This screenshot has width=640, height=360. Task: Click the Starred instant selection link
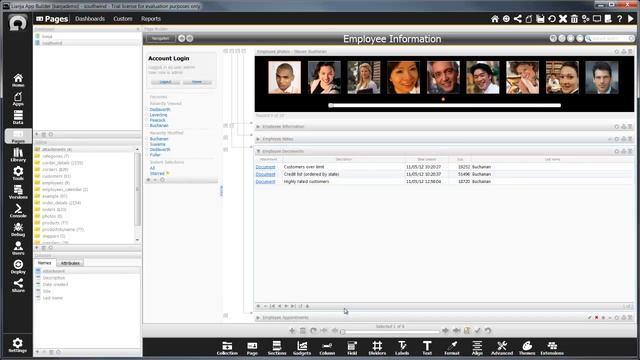click(x=157, y=173)
